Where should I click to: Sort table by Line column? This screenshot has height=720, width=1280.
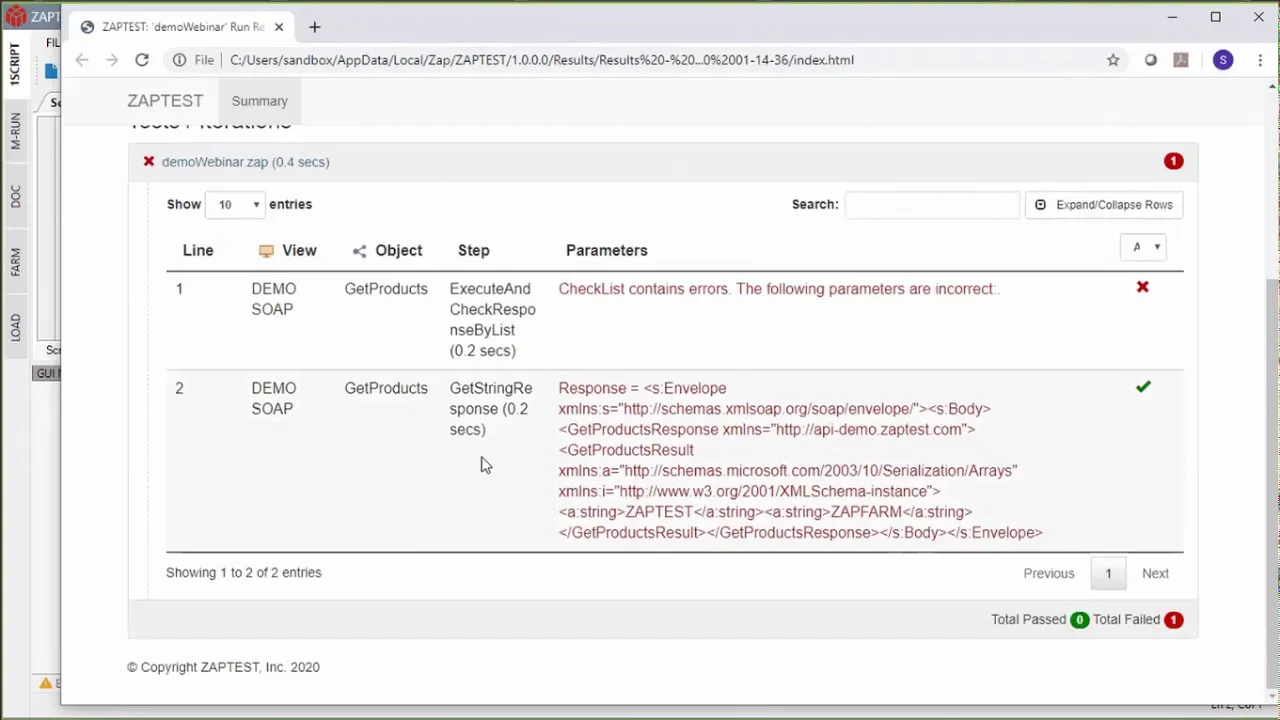198,251
